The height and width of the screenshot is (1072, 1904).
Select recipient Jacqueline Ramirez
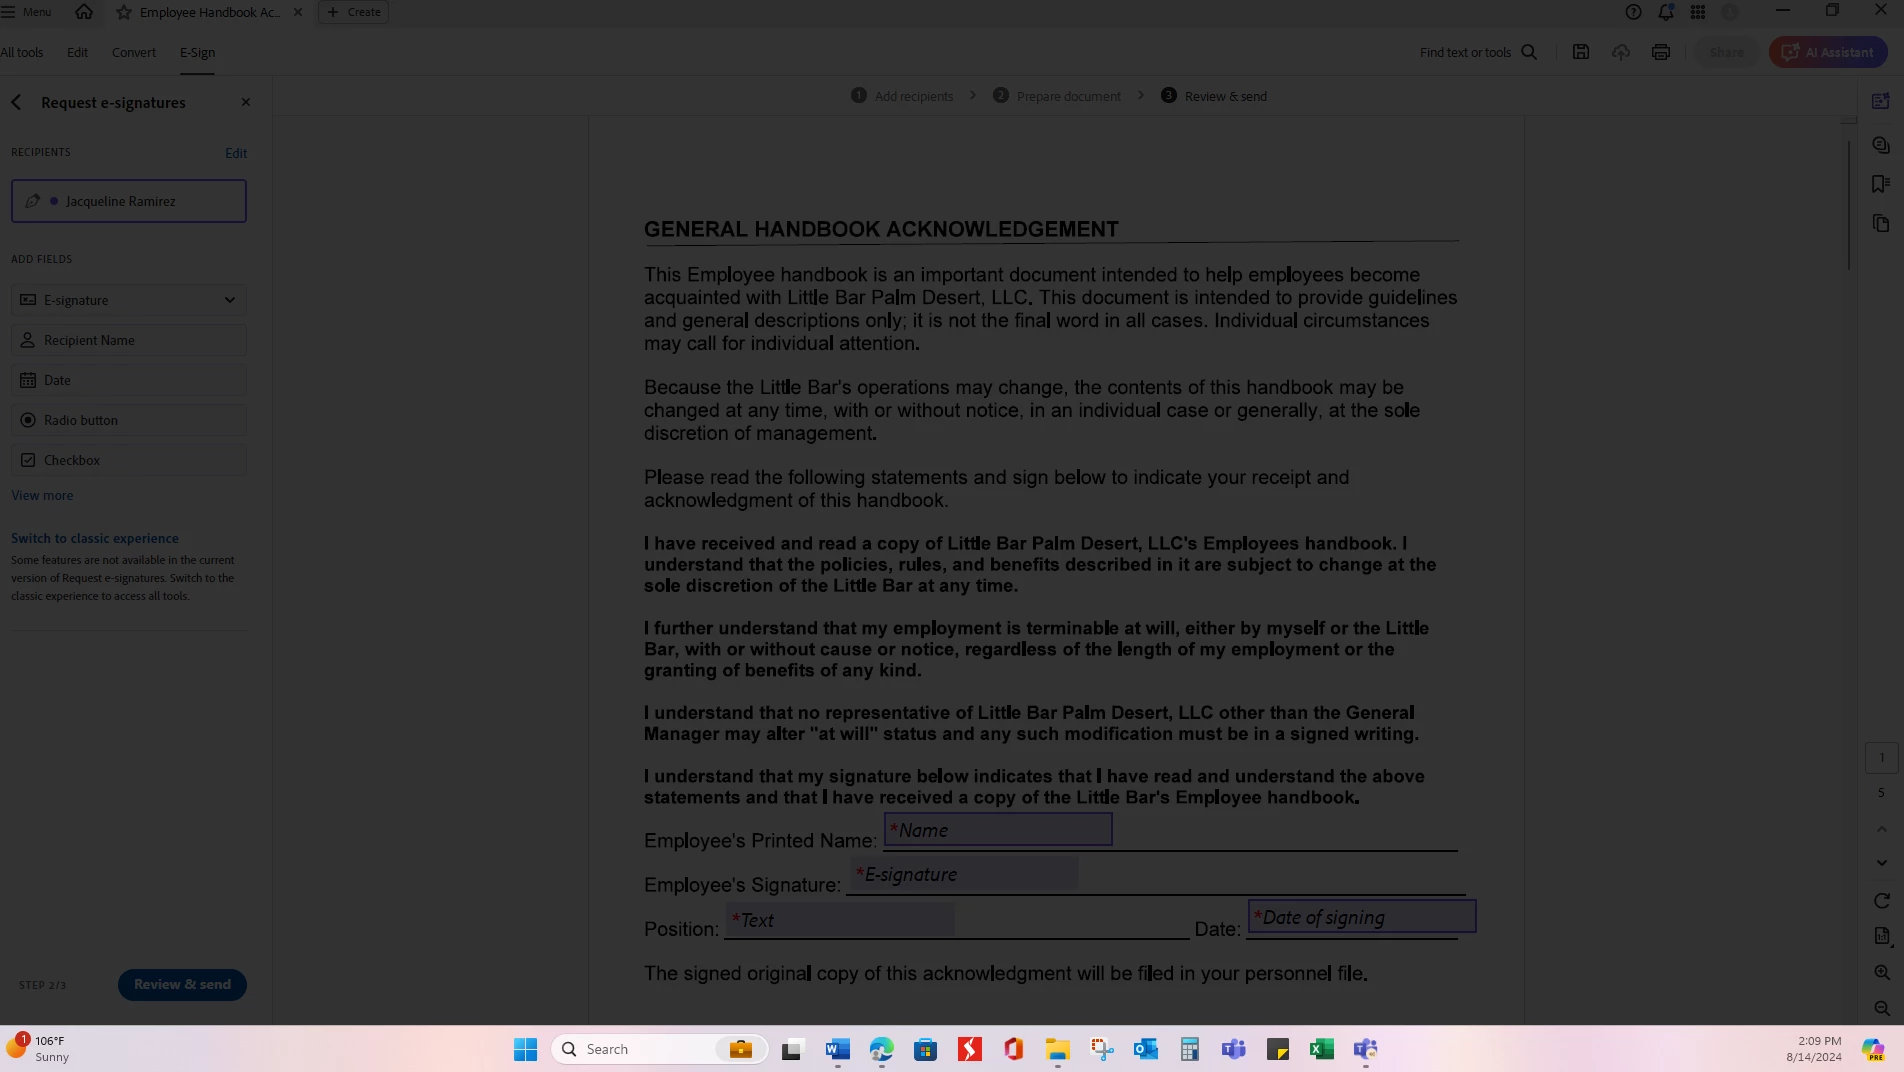[129, 201]
